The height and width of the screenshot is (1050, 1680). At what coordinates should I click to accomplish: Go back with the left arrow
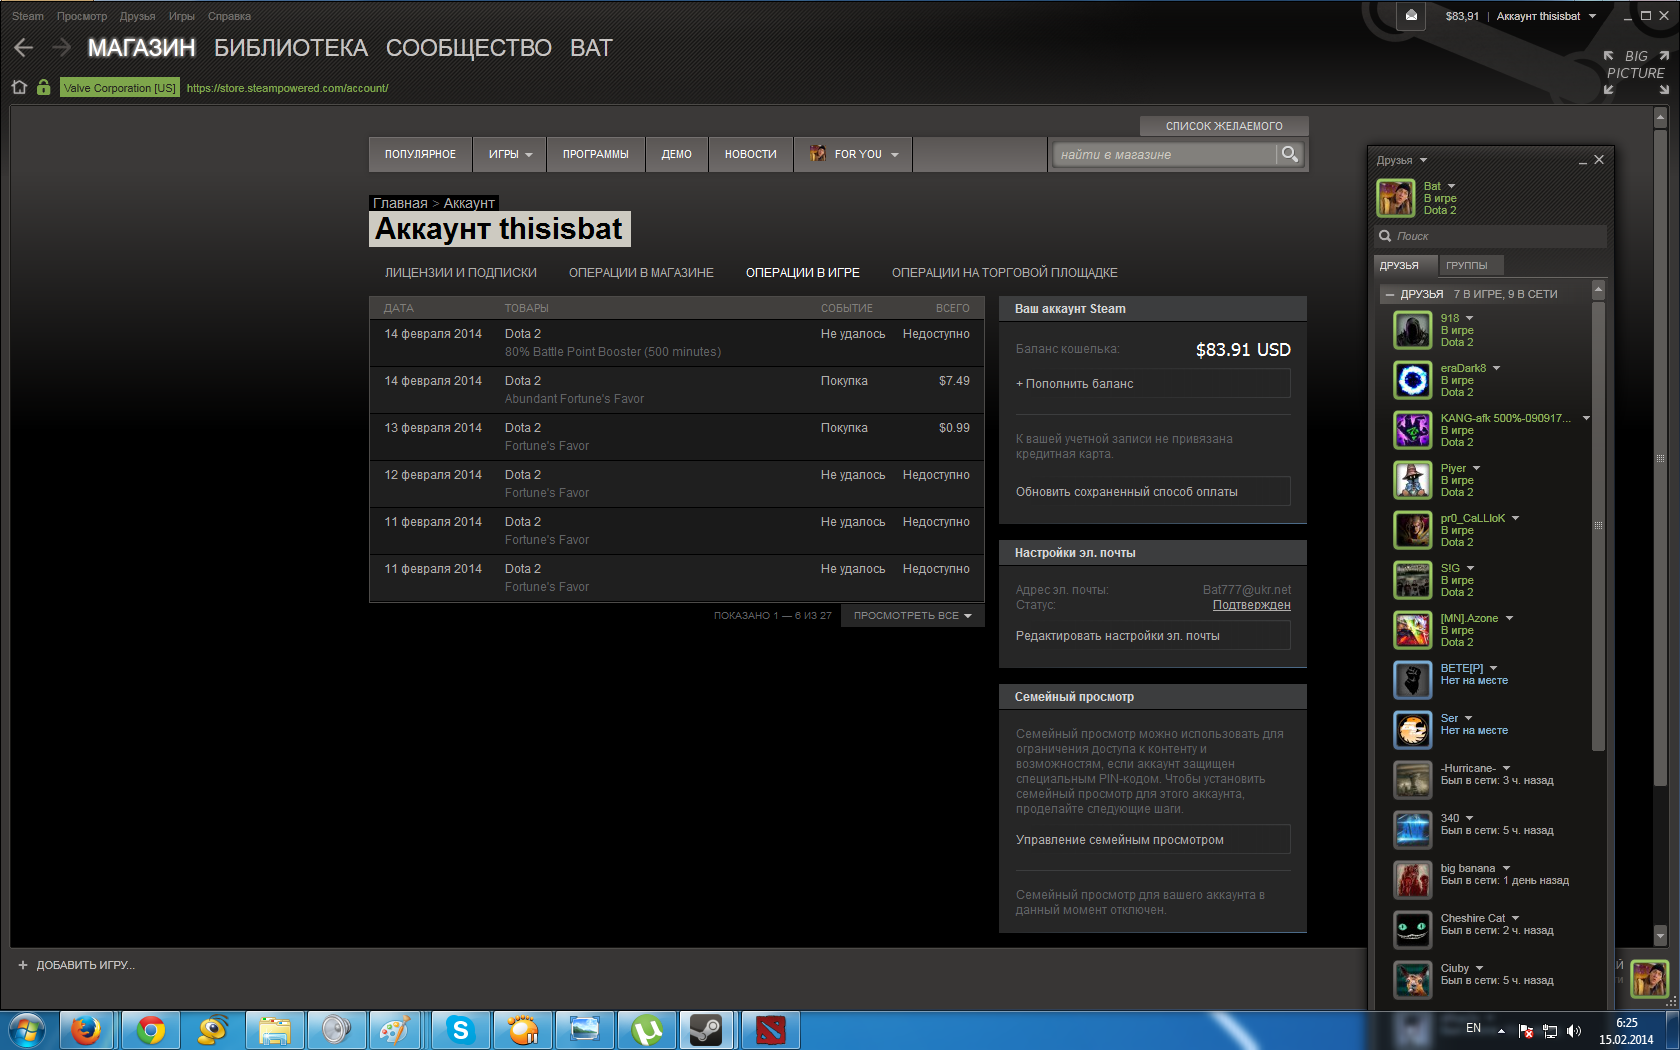tap(24, 47)
